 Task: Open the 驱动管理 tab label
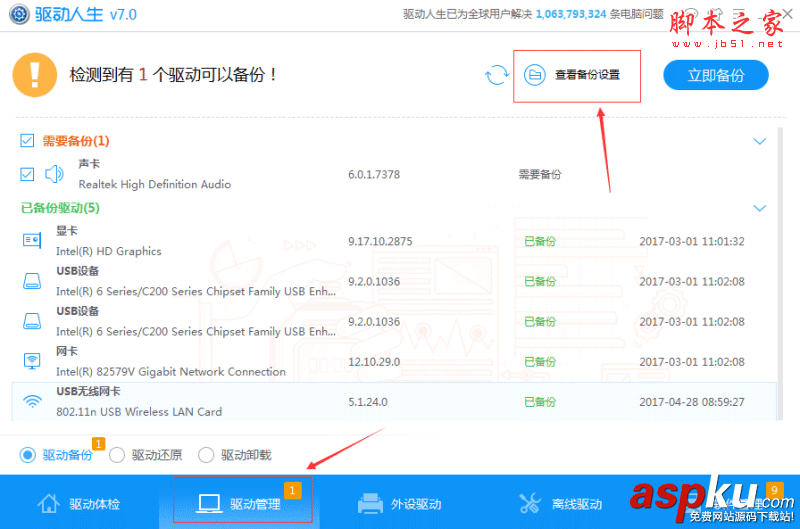pos(255,504)
